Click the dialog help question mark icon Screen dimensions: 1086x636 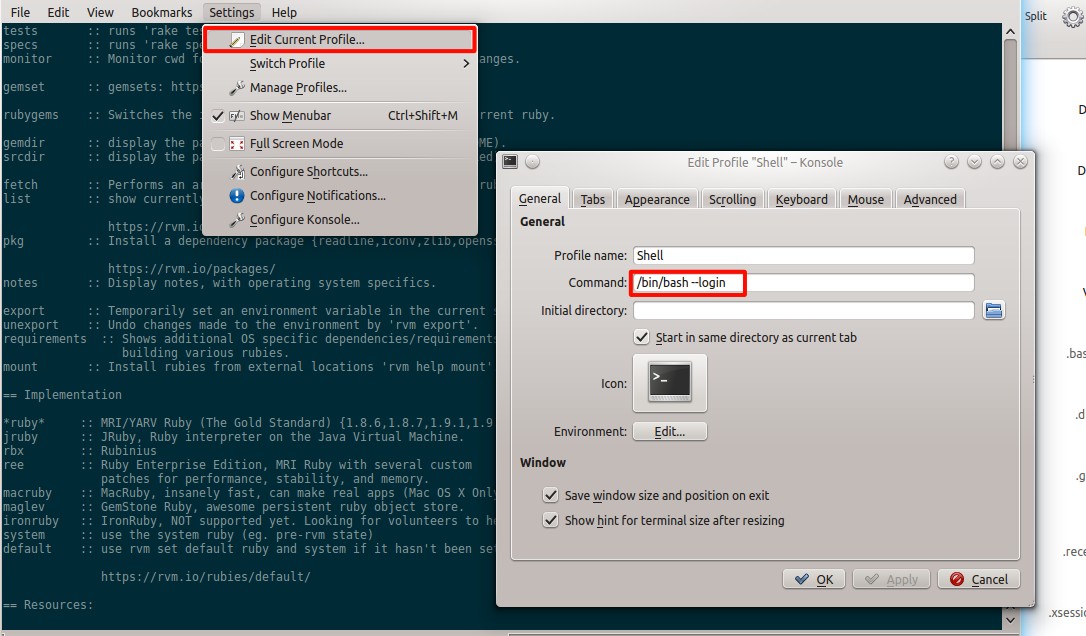[952, 162]
